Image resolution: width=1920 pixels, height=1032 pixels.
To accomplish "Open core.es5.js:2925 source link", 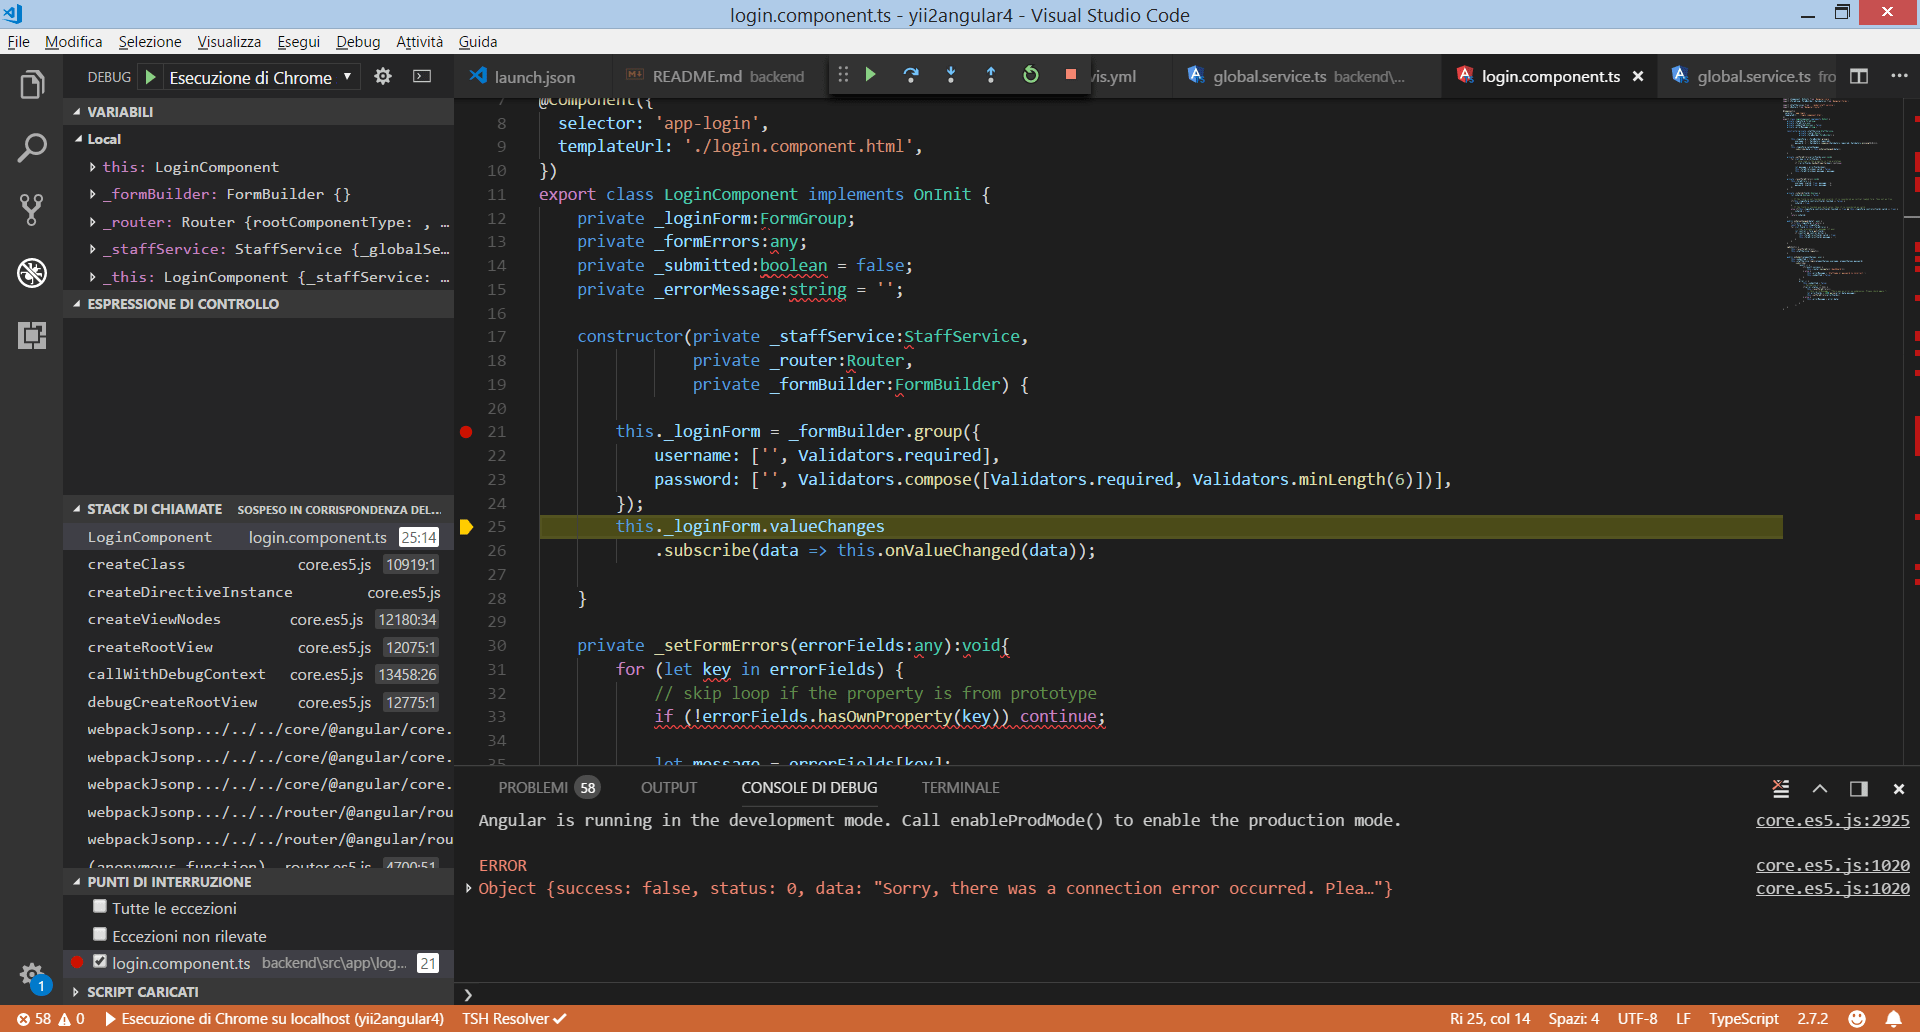I will [x=1832, y=820].
